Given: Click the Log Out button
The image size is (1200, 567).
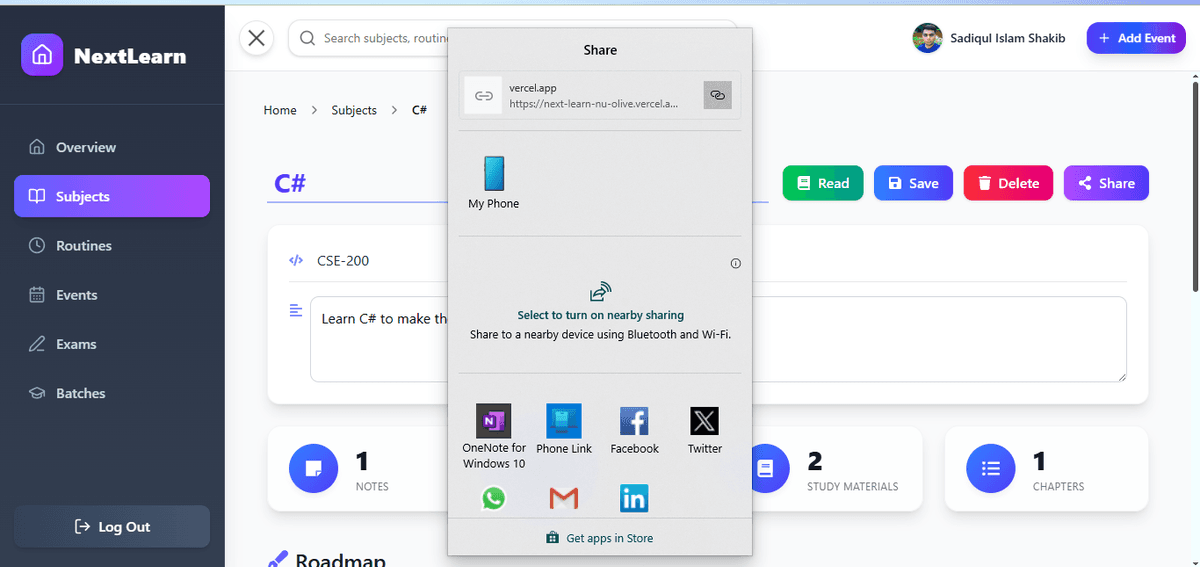Looking at the screenshot, I should click(x=112, y=526).
